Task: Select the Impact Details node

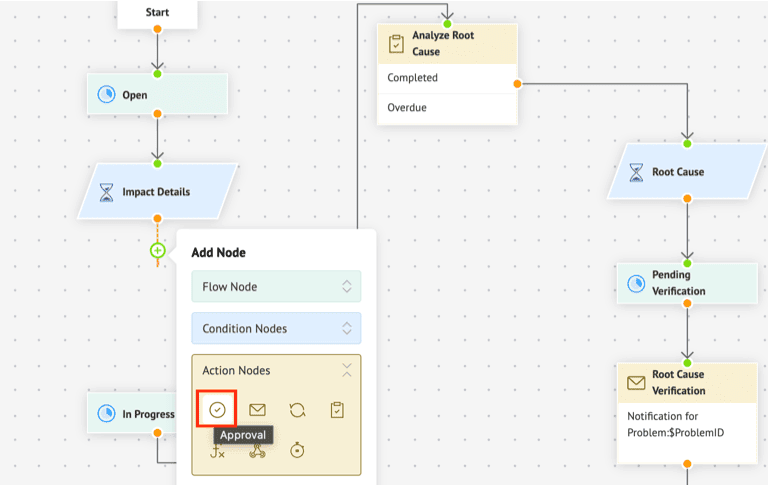Action: (157, 191)
